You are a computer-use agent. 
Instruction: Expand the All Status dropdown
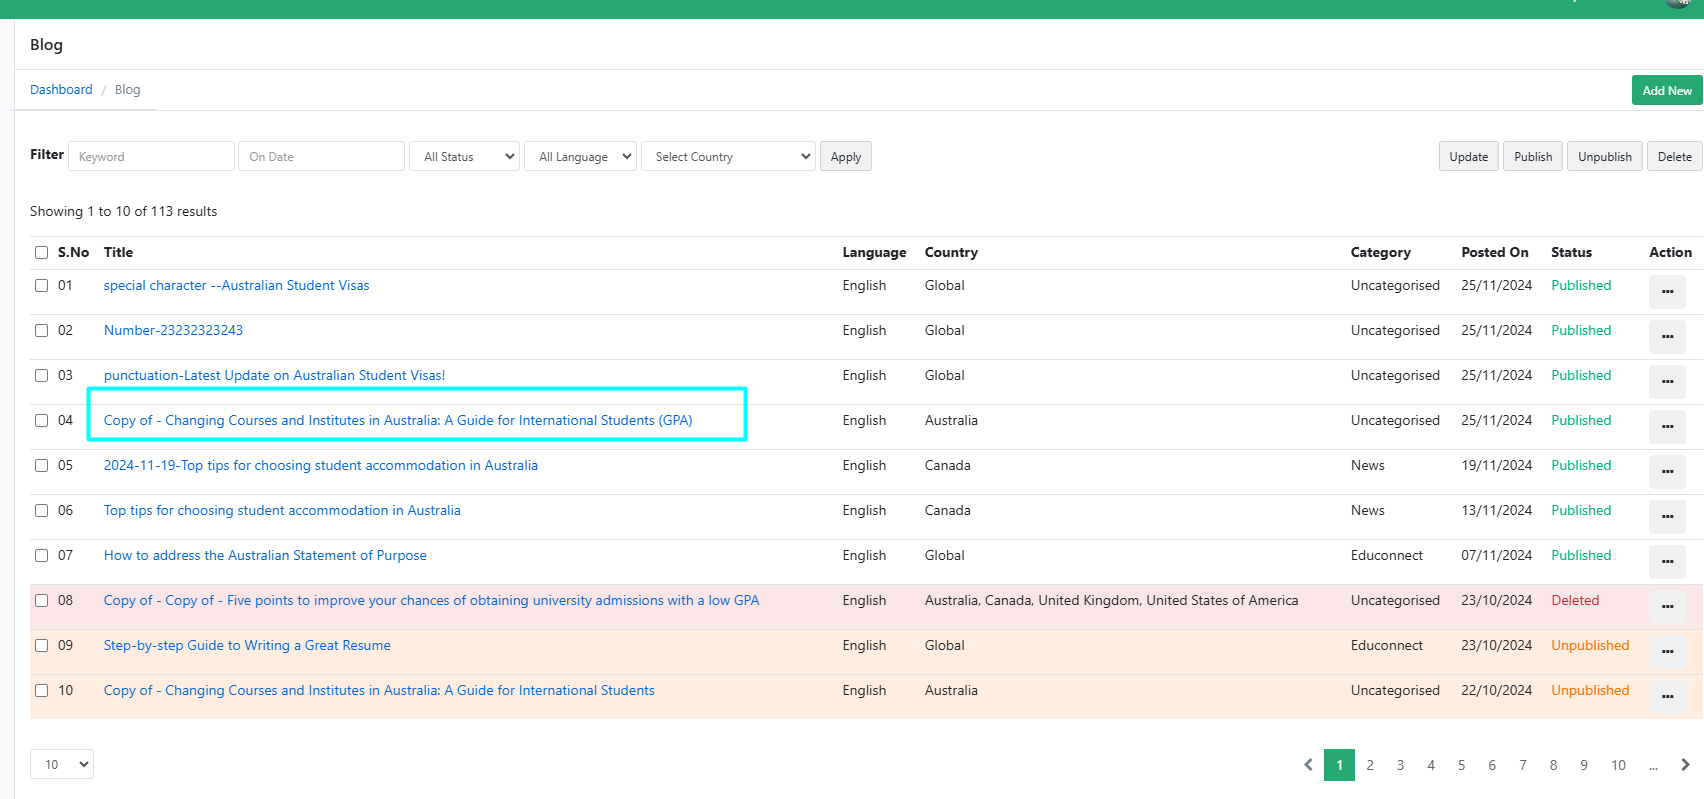click(x=464, y=157)
